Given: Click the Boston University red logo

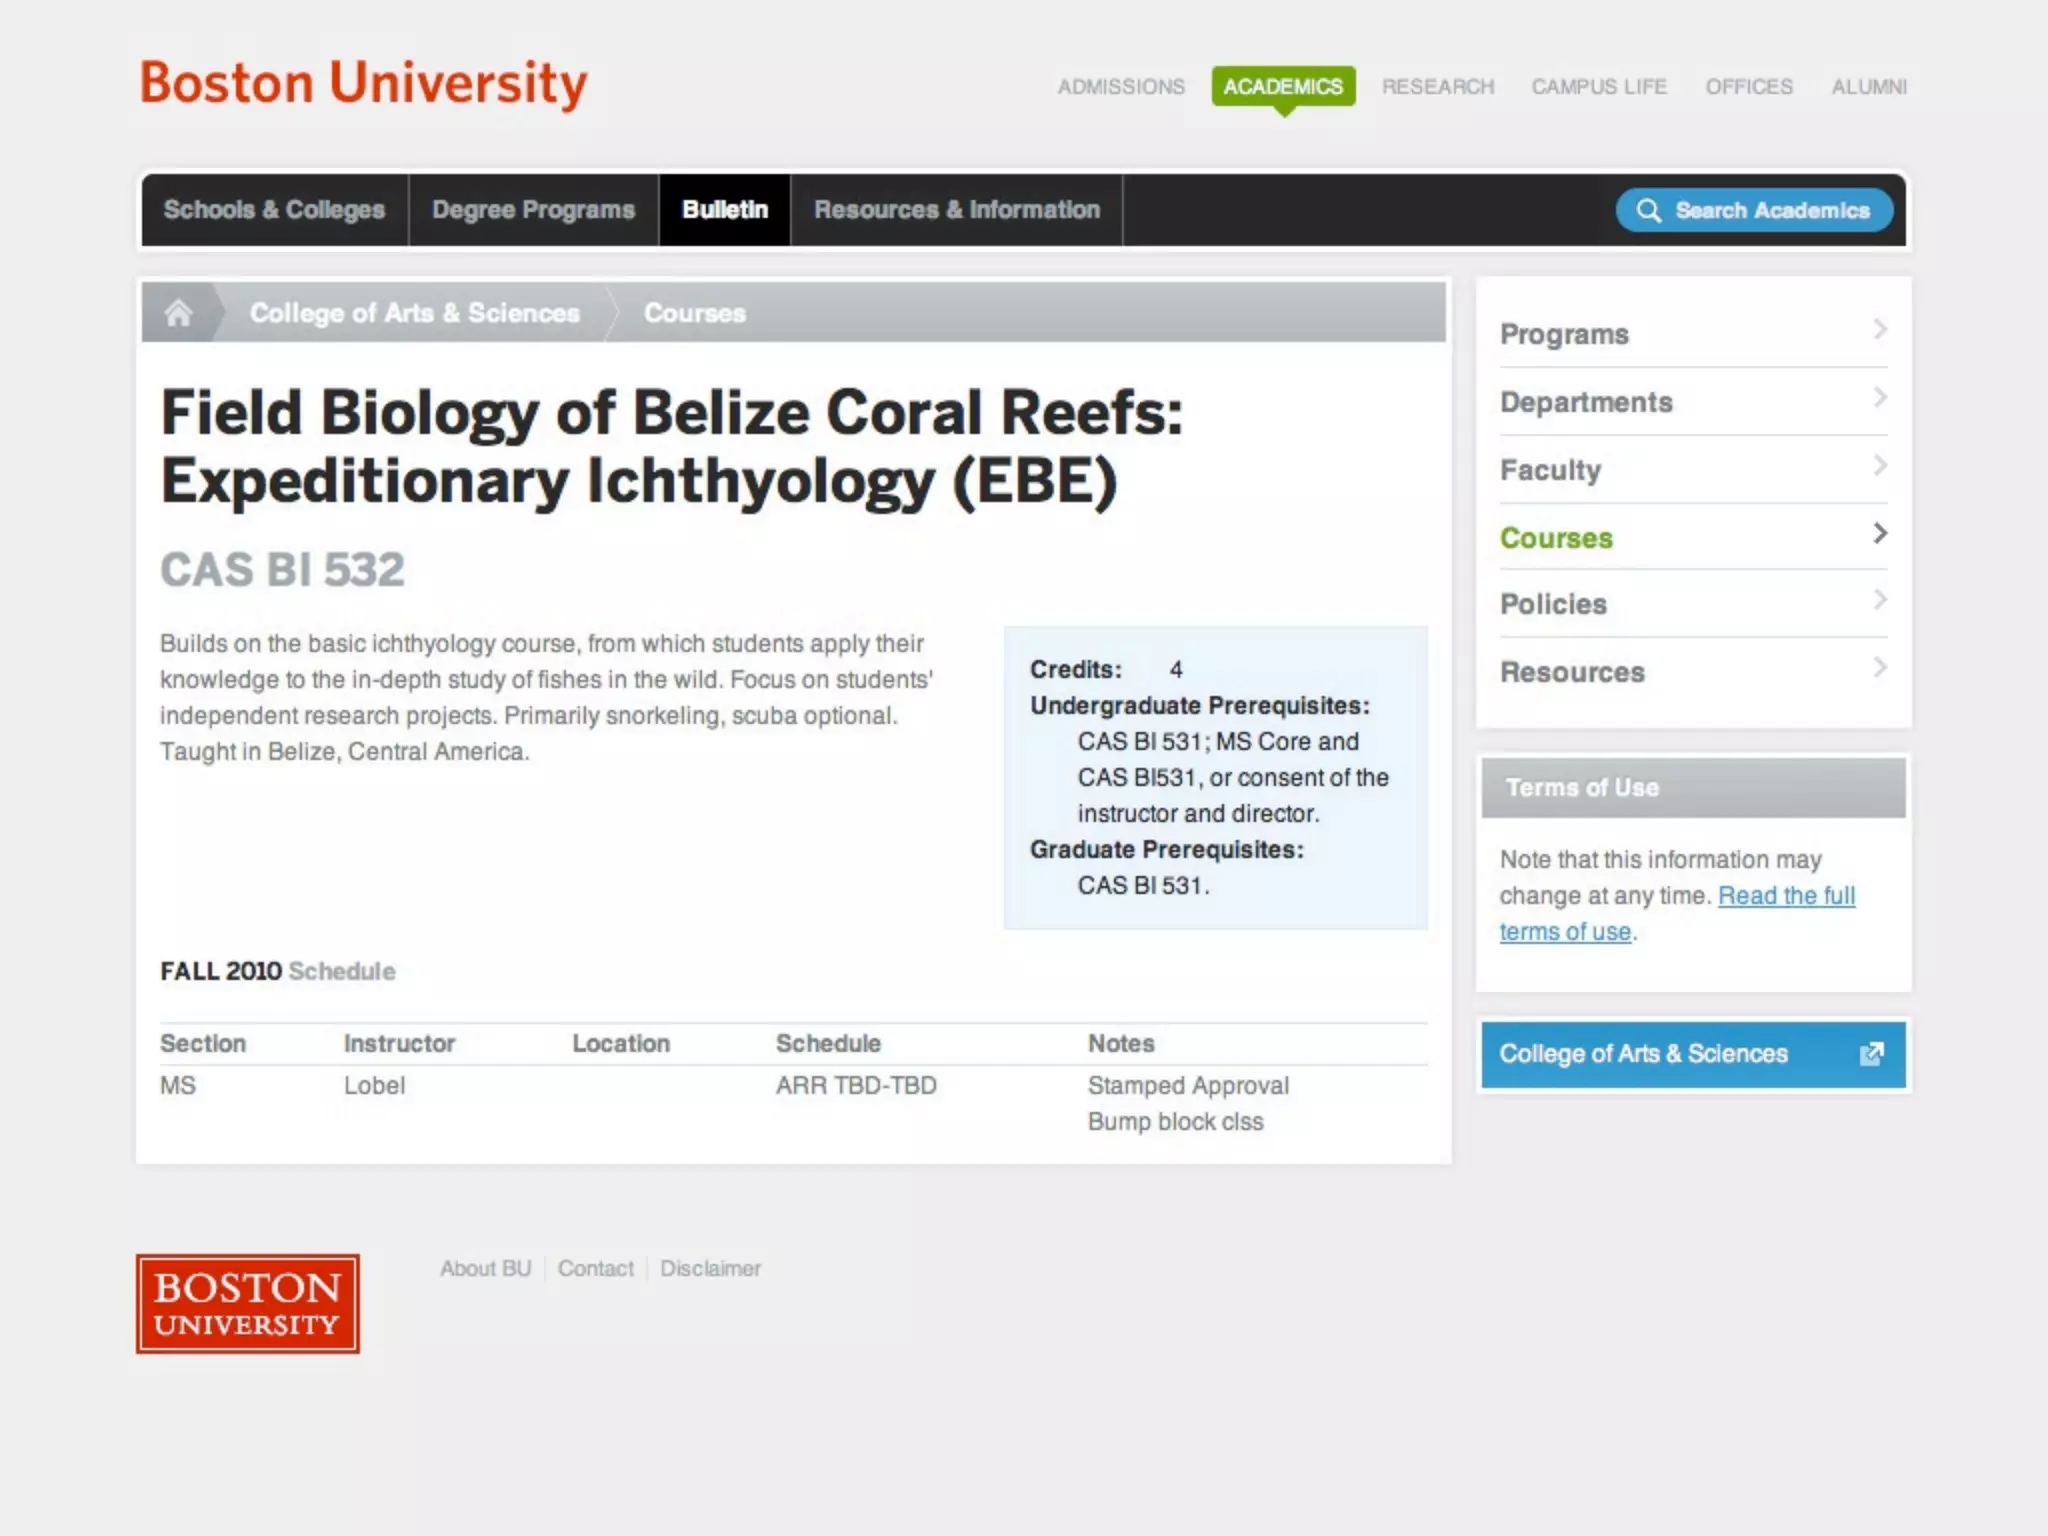Looking at the screenshot, I should [x=248, y=1304].
